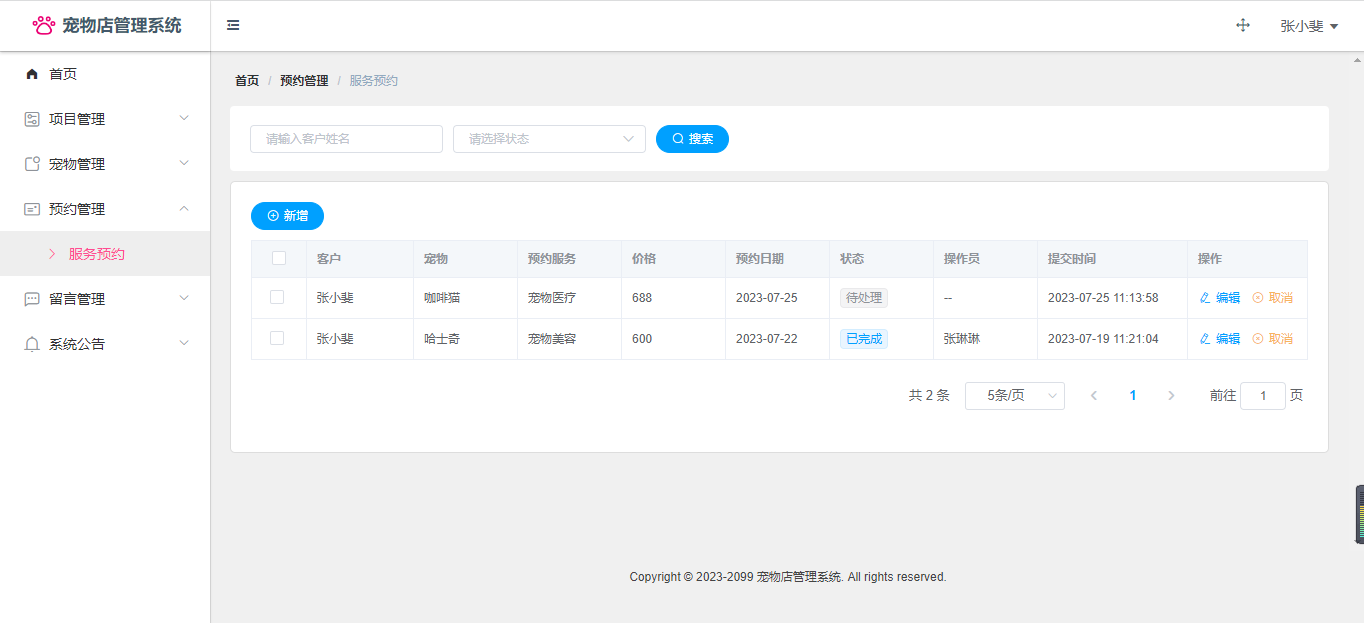The image size is (1364, 623).
Task: Select all rows via header checkbox
Action: [279, 258]
